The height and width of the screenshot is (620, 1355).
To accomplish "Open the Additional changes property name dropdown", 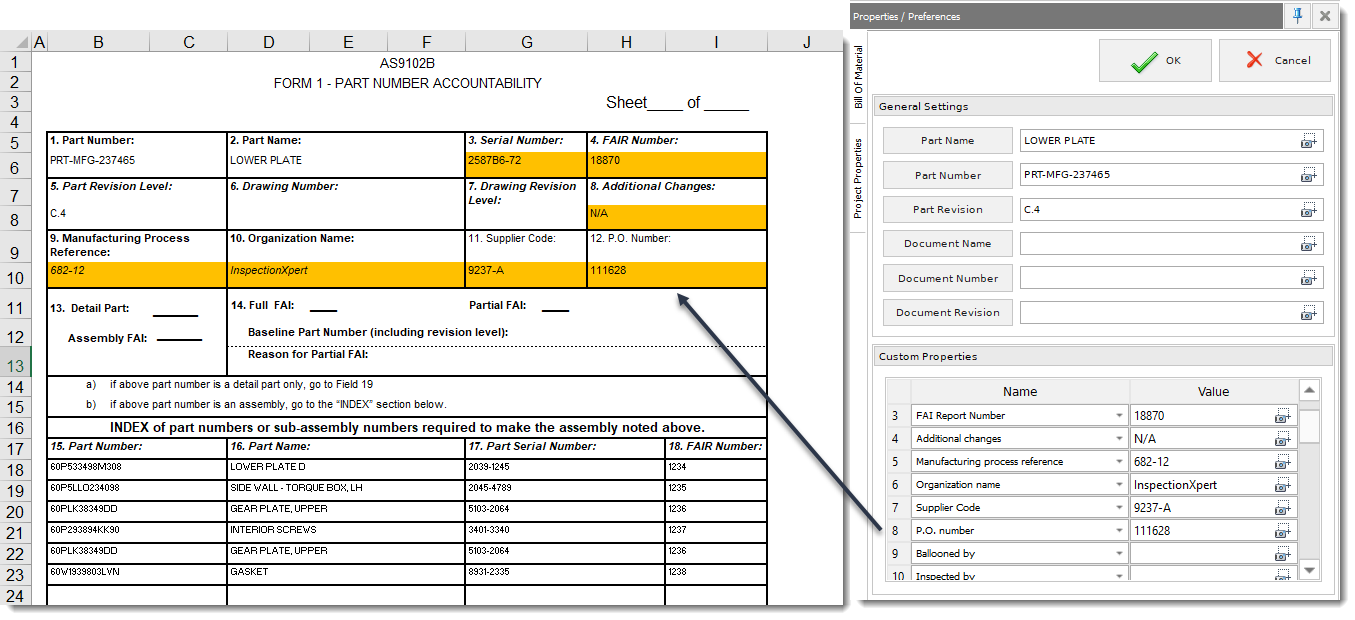I will click(x=1120, y=438).
